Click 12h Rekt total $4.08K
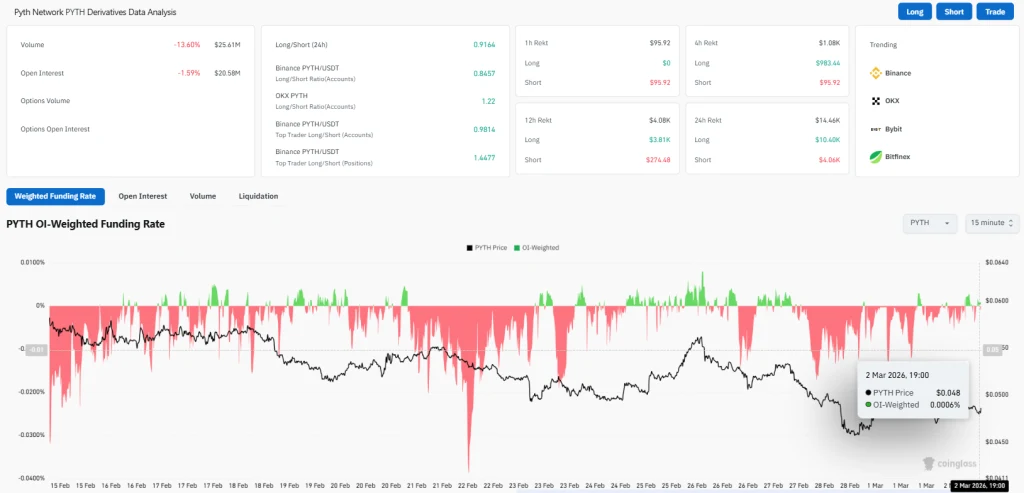Viewport: 1024px width, 493px height. point(660,120)
